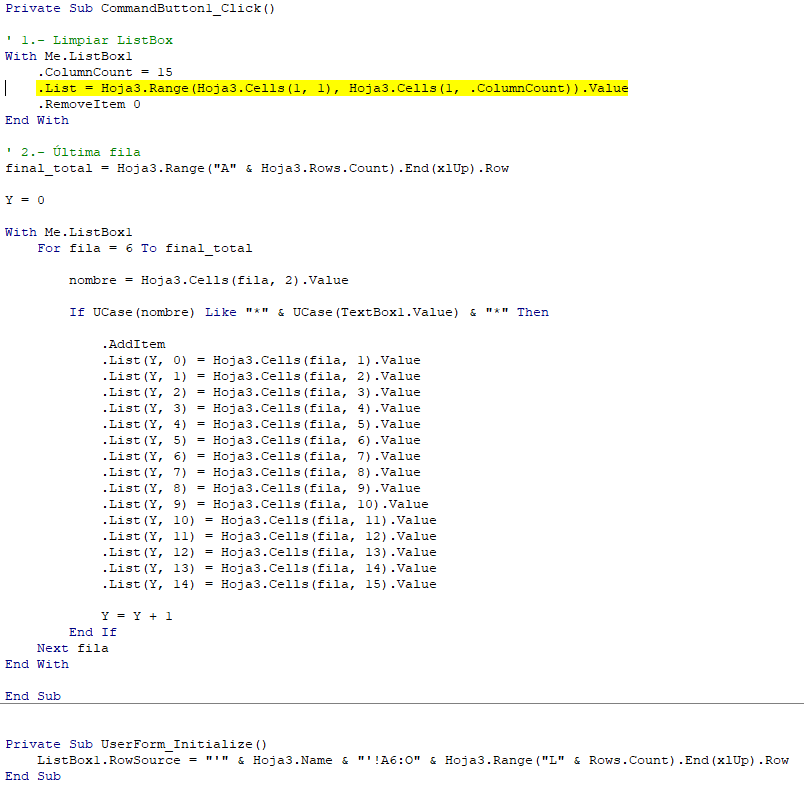Click the '.List(Y, 0)' assignment line
The width and height of the screenshot is (804, 788).
pyautogui.click(x=260, y=360)
